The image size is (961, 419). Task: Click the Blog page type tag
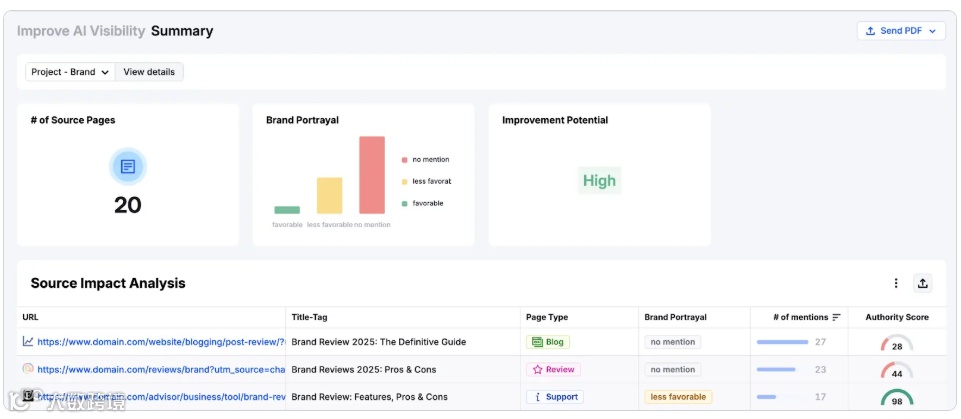tap(548, 342)
